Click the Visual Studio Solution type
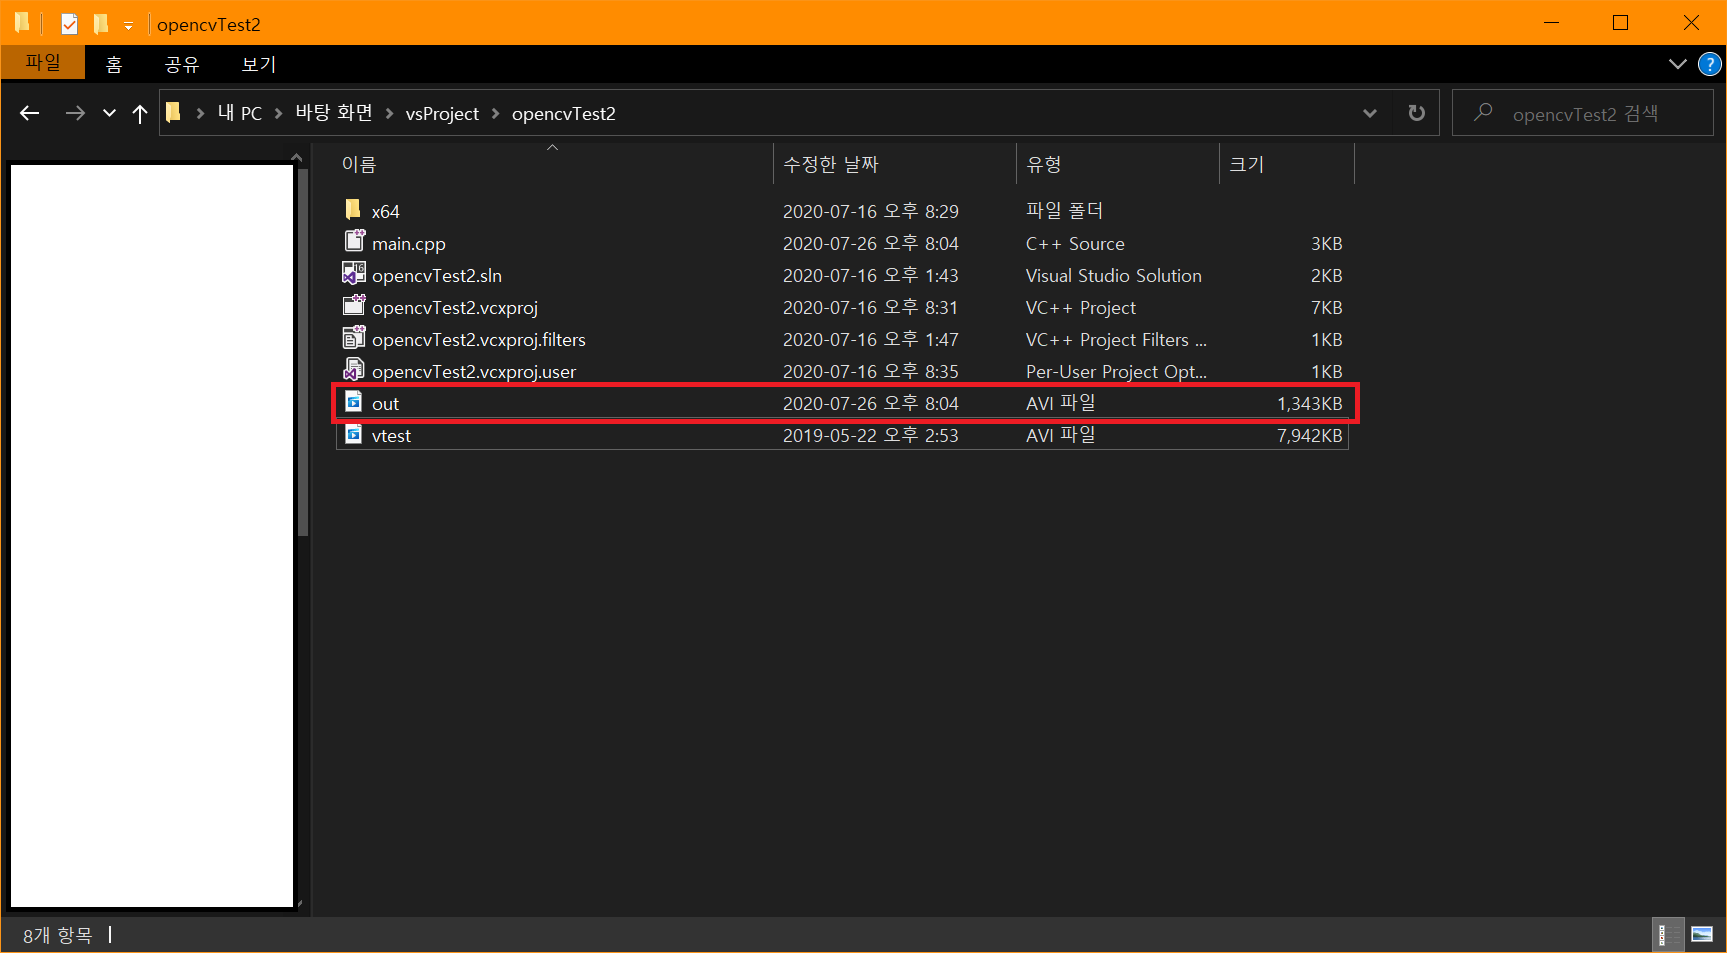The width and height of the screenshot is (1727, 953). (x=1114, y=276)
